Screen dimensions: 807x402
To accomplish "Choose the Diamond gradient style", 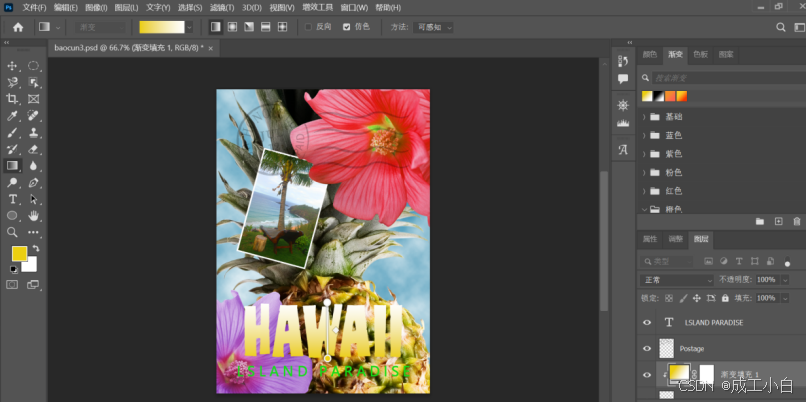I will [x=282, y=27].
